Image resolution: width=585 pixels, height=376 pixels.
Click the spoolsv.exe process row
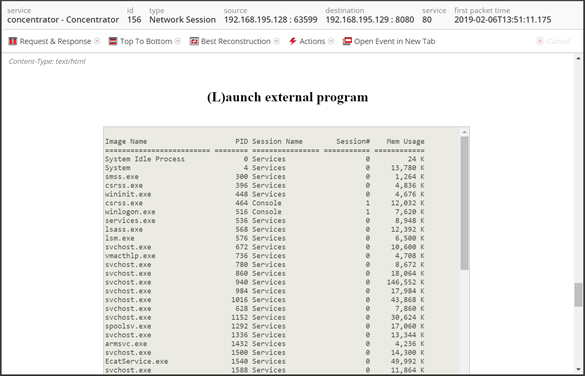pos(265,326)
